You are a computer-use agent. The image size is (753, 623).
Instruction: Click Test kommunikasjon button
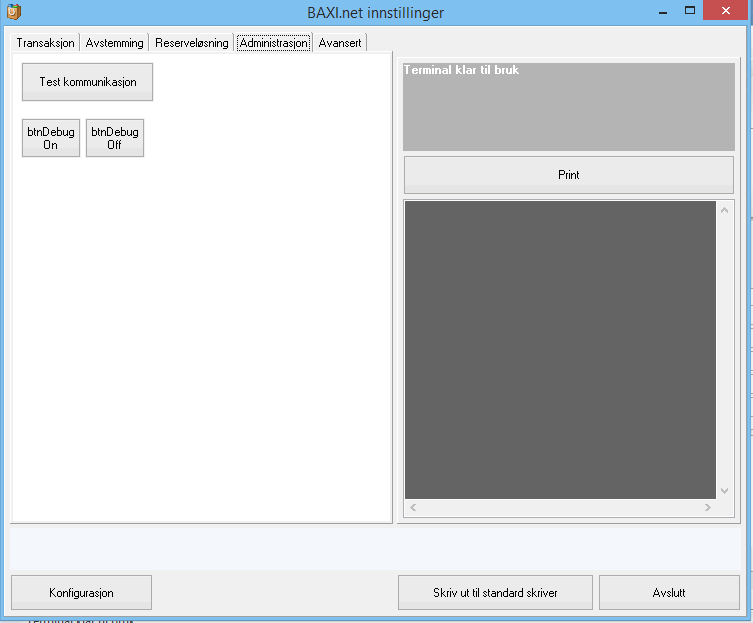click(87, 82)
